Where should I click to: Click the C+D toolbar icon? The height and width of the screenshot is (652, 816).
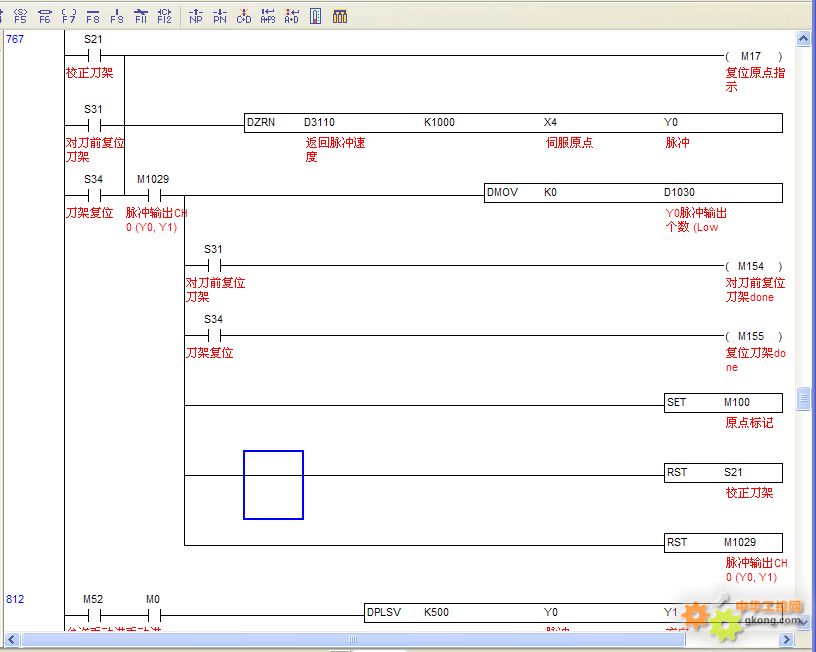244,16
